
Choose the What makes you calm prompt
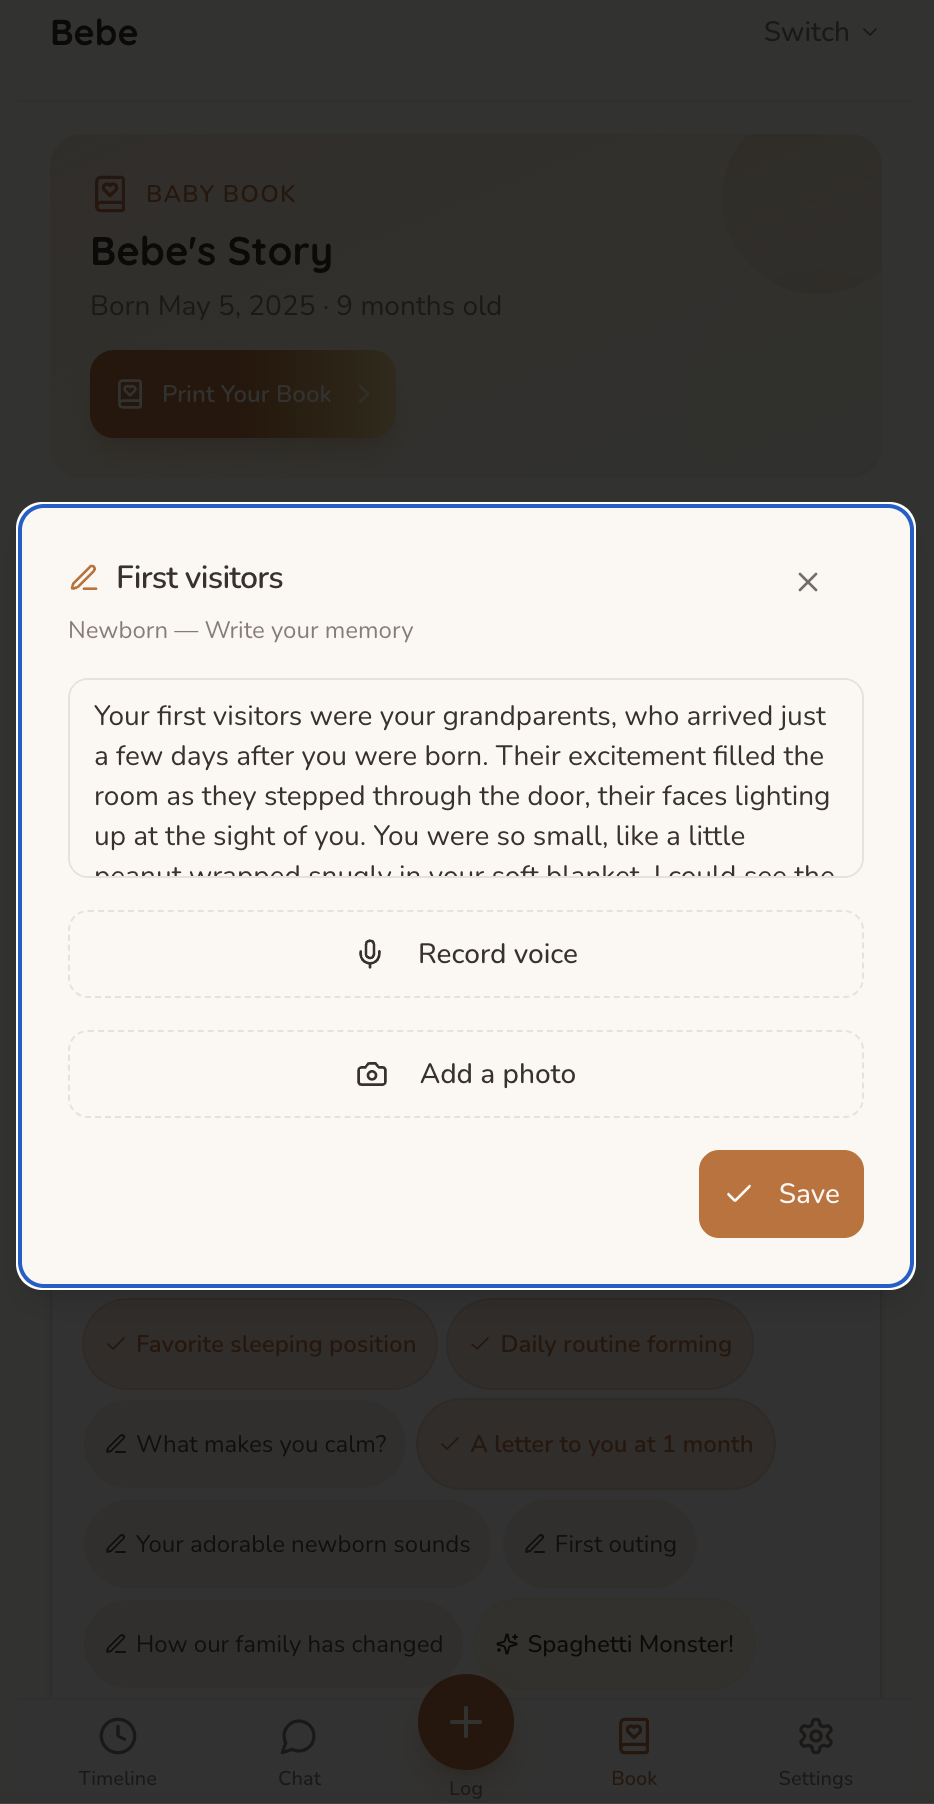click(244, 1444)
